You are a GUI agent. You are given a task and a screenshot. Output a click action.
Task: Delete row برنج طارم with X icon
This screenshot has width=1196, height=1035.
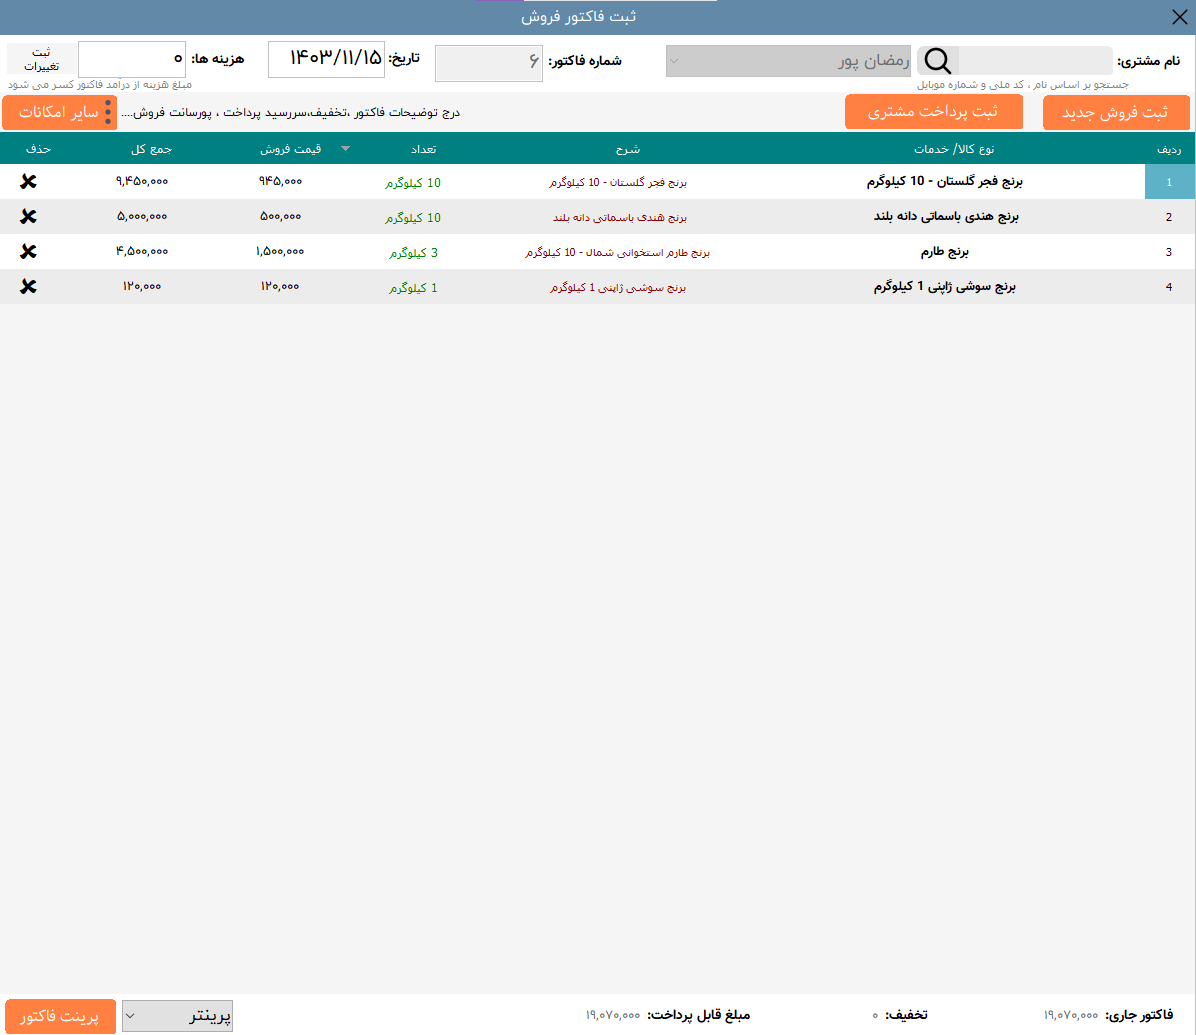point(28,252)
